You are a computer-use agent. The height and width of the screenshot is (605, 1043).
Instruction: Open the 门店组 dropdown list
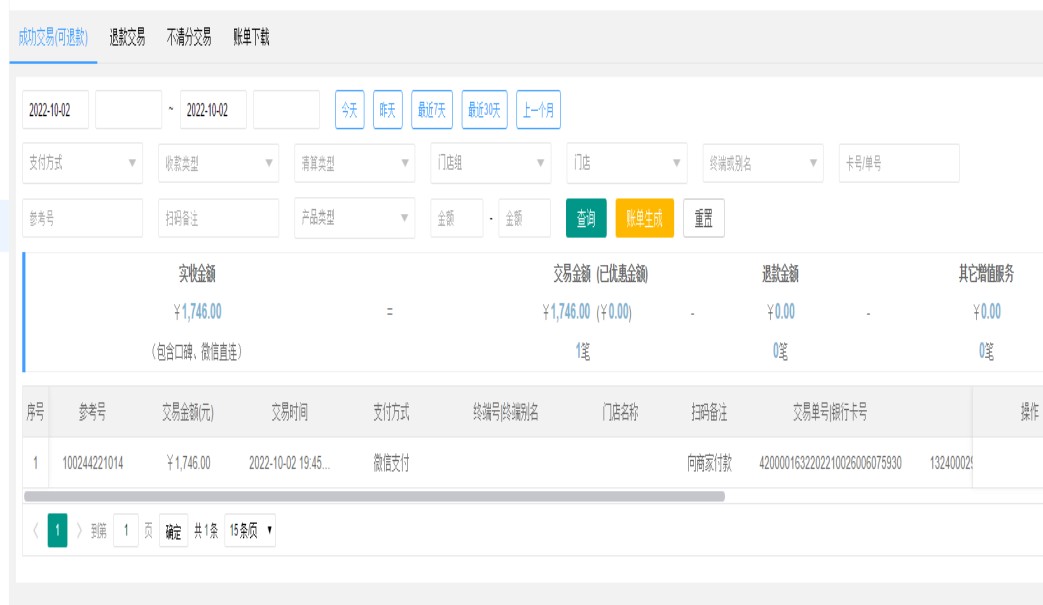tap(490, 163)
